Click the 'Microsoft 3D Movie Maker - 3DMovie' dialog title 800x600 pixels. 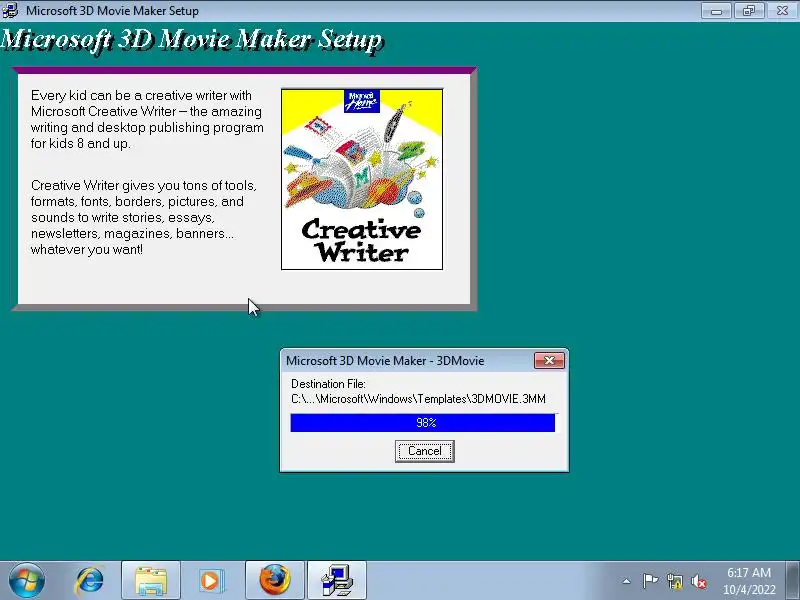coord(385,361)
